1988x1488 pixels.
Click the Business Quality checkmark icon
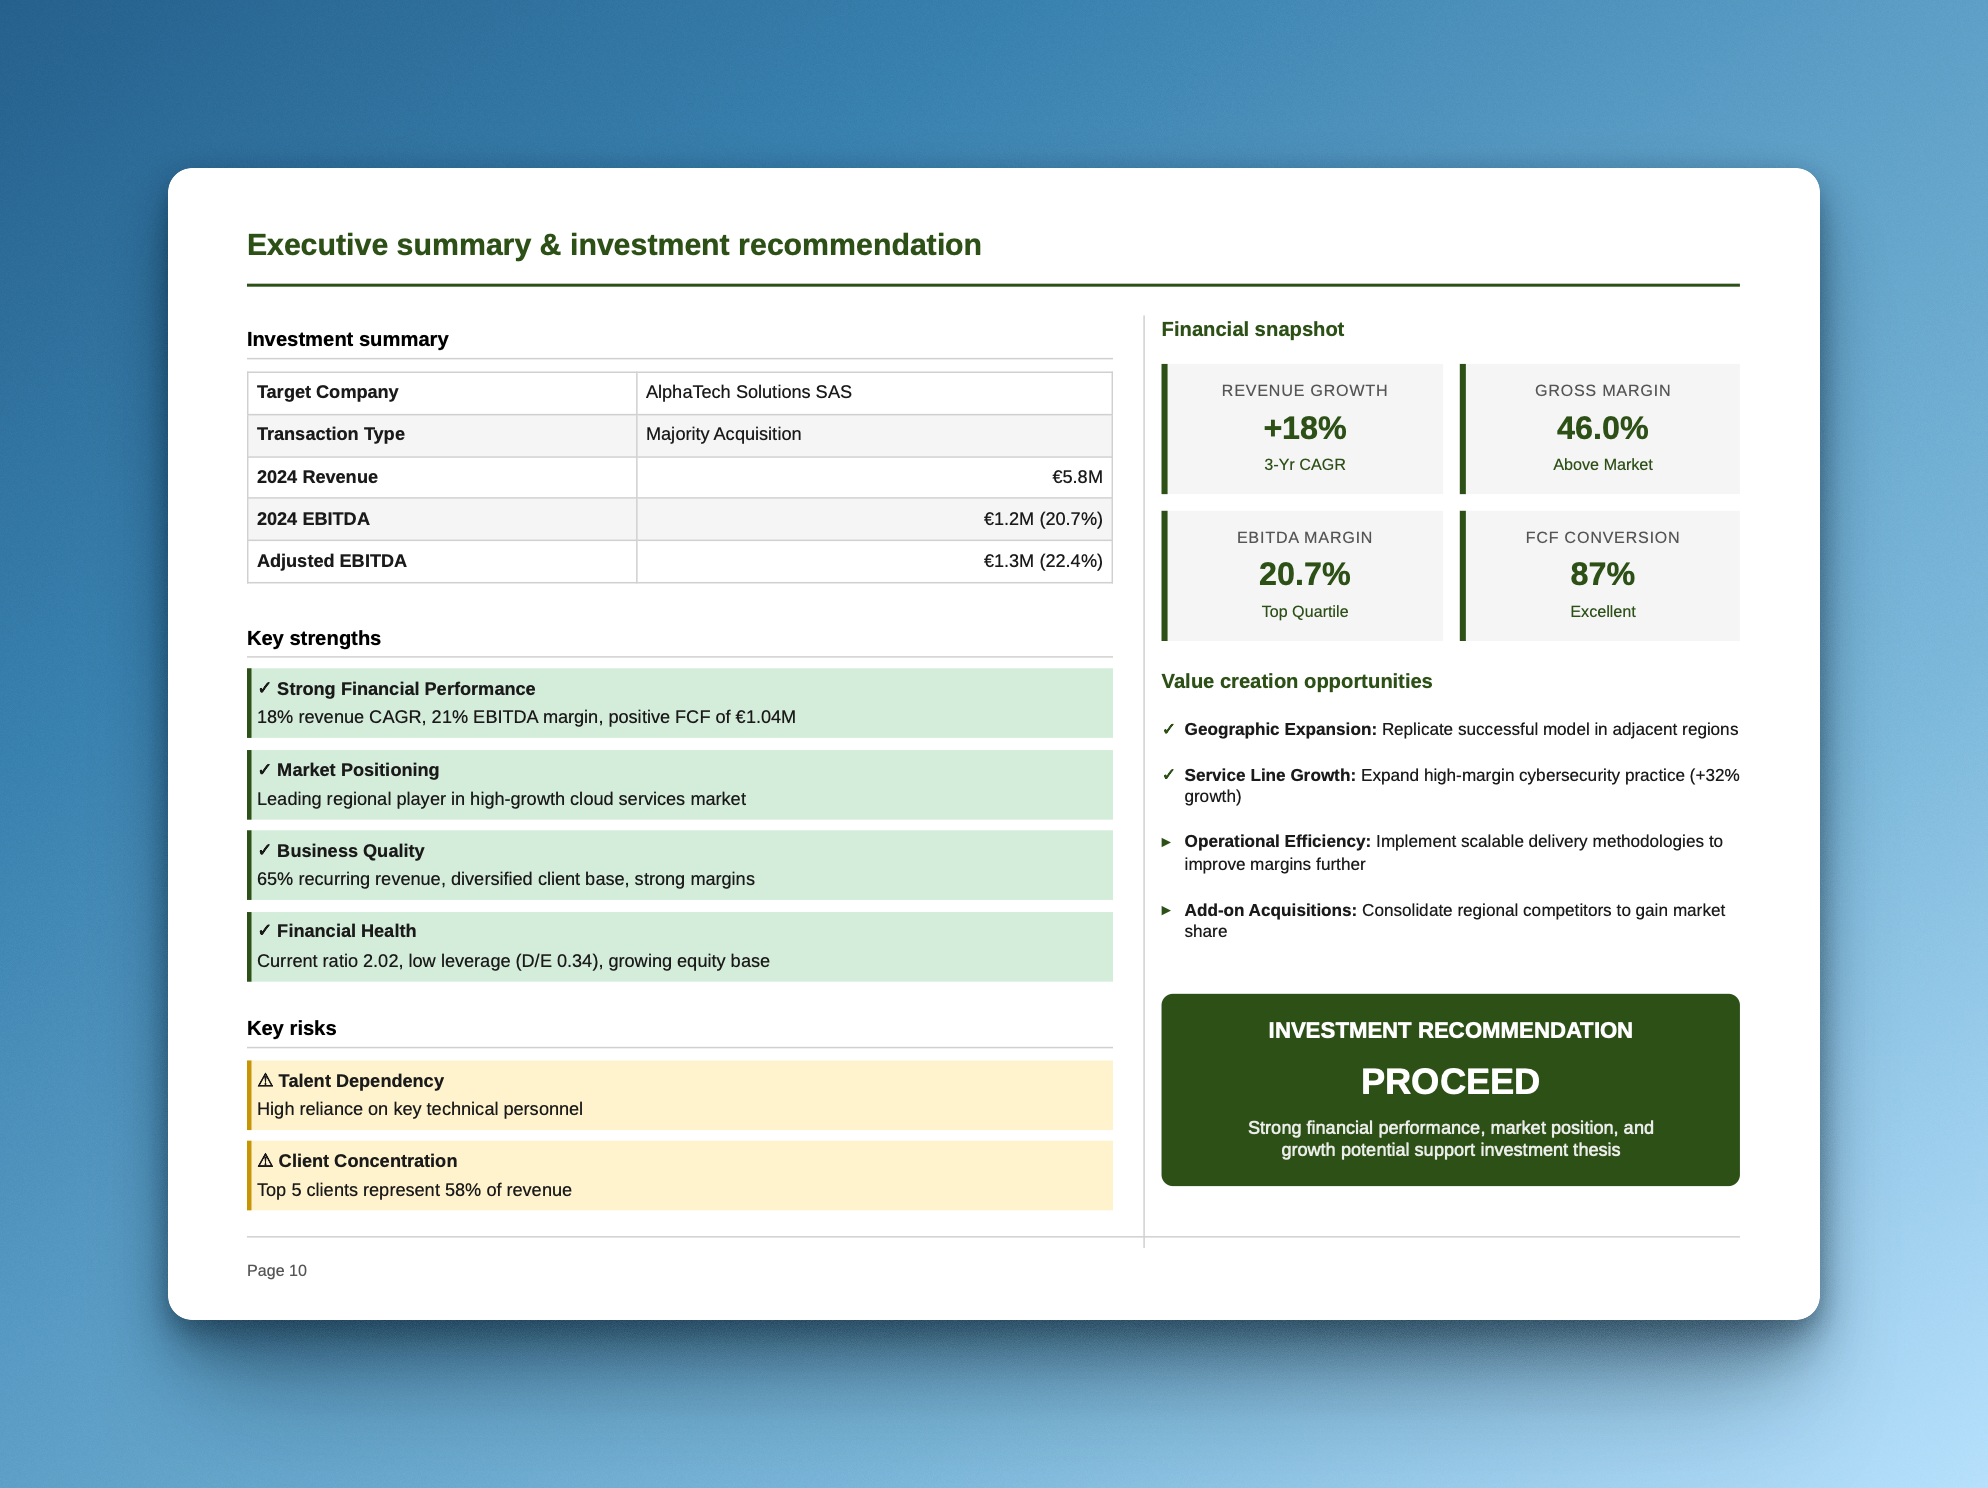coord(266,851)
